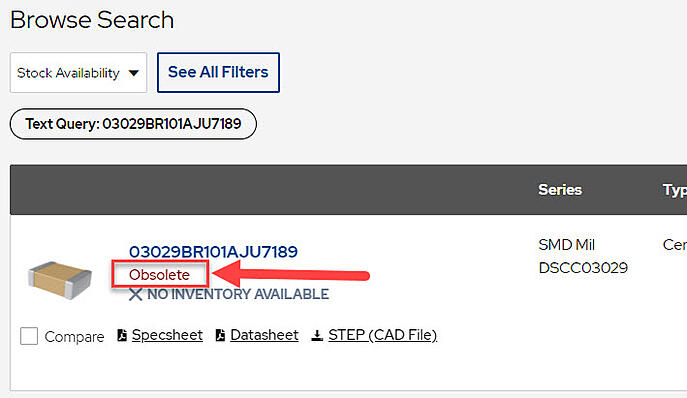Click the Stock Availability dropdown arrow

tap(134, 73)
